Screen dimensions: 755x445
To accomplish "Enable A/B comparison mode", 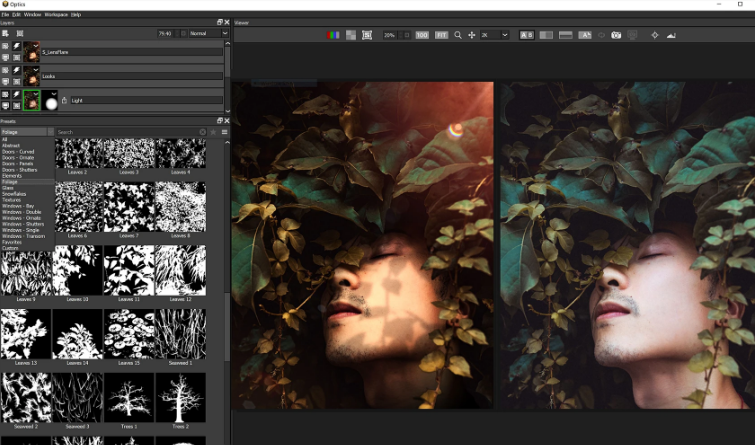I will pos(527,35).
